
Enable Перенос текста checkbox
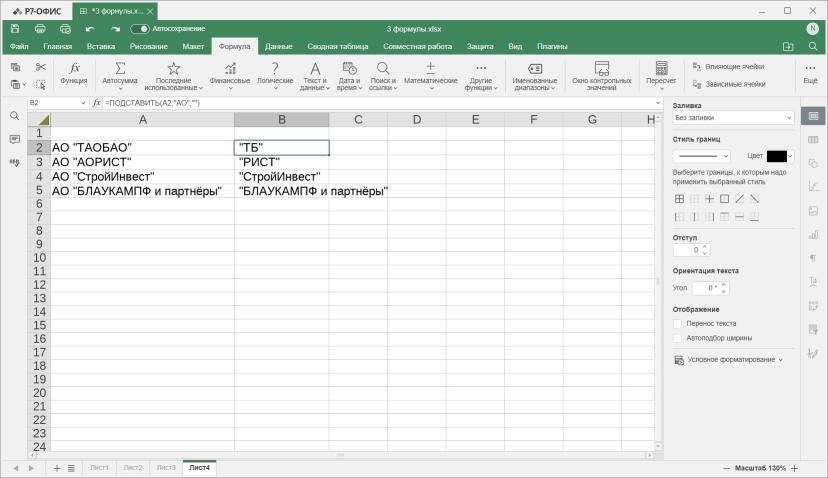coord(678,323)
